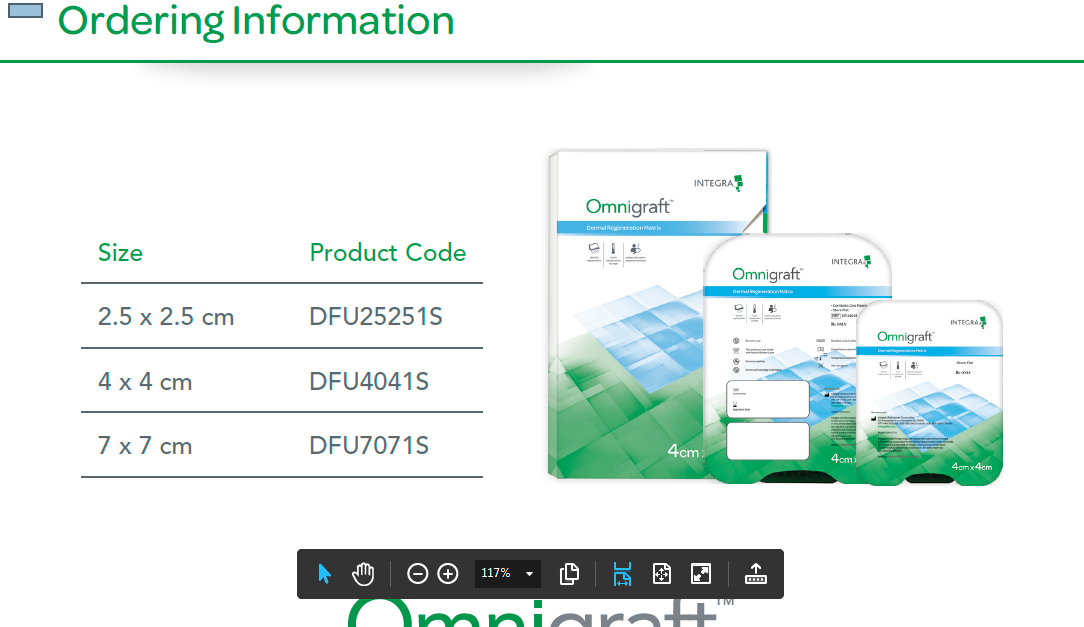
Task: Click product code DFU25251S
Action: point(376,317)
